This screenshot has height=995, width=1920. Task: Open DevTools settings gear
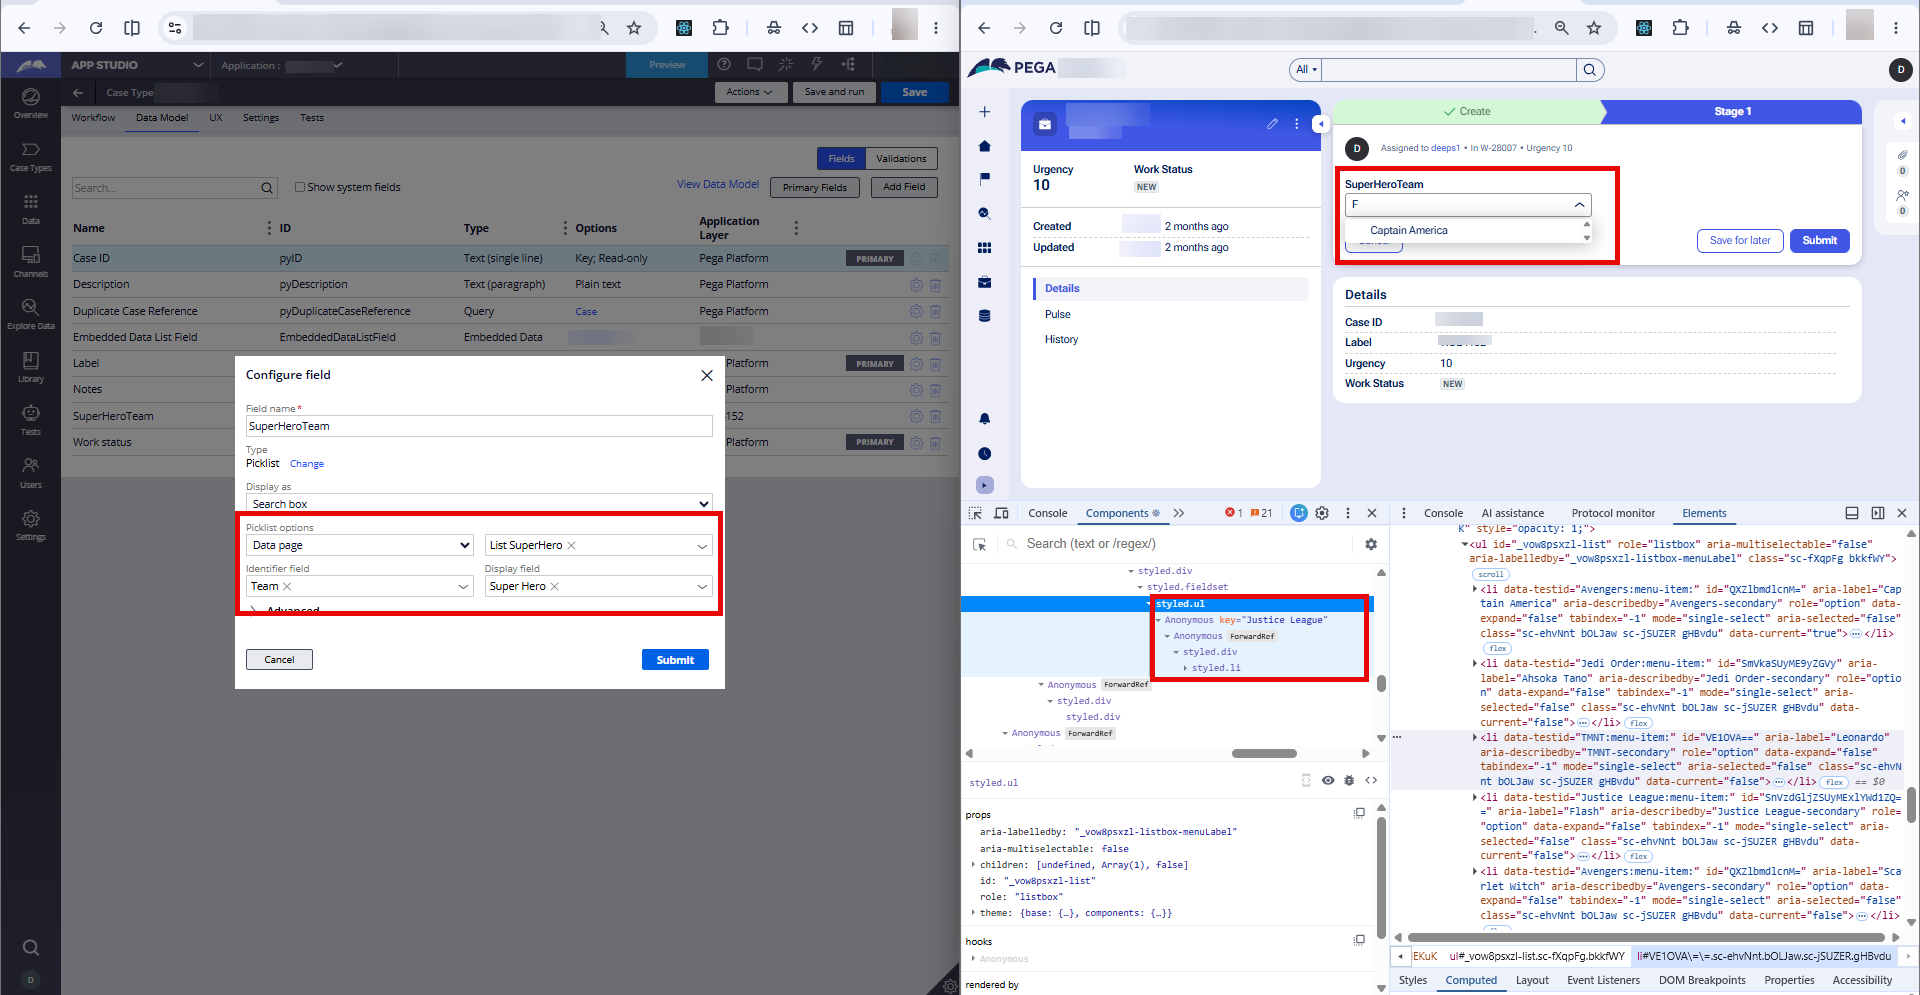1322,513
